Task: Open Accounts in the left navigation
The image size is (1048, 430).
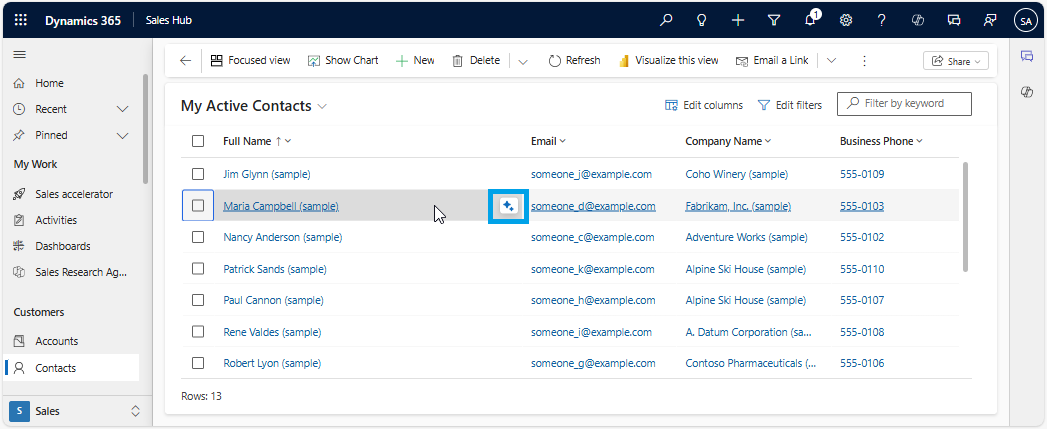Action: click(x=56, y=341)
